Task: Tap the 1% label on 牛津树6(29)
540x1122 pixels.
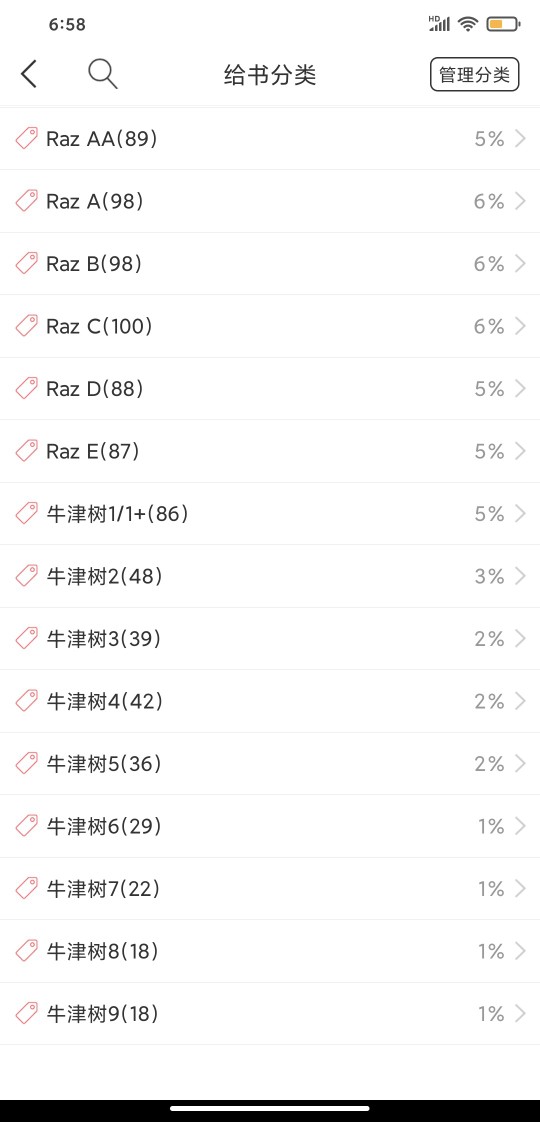Action: pos(491,826)
